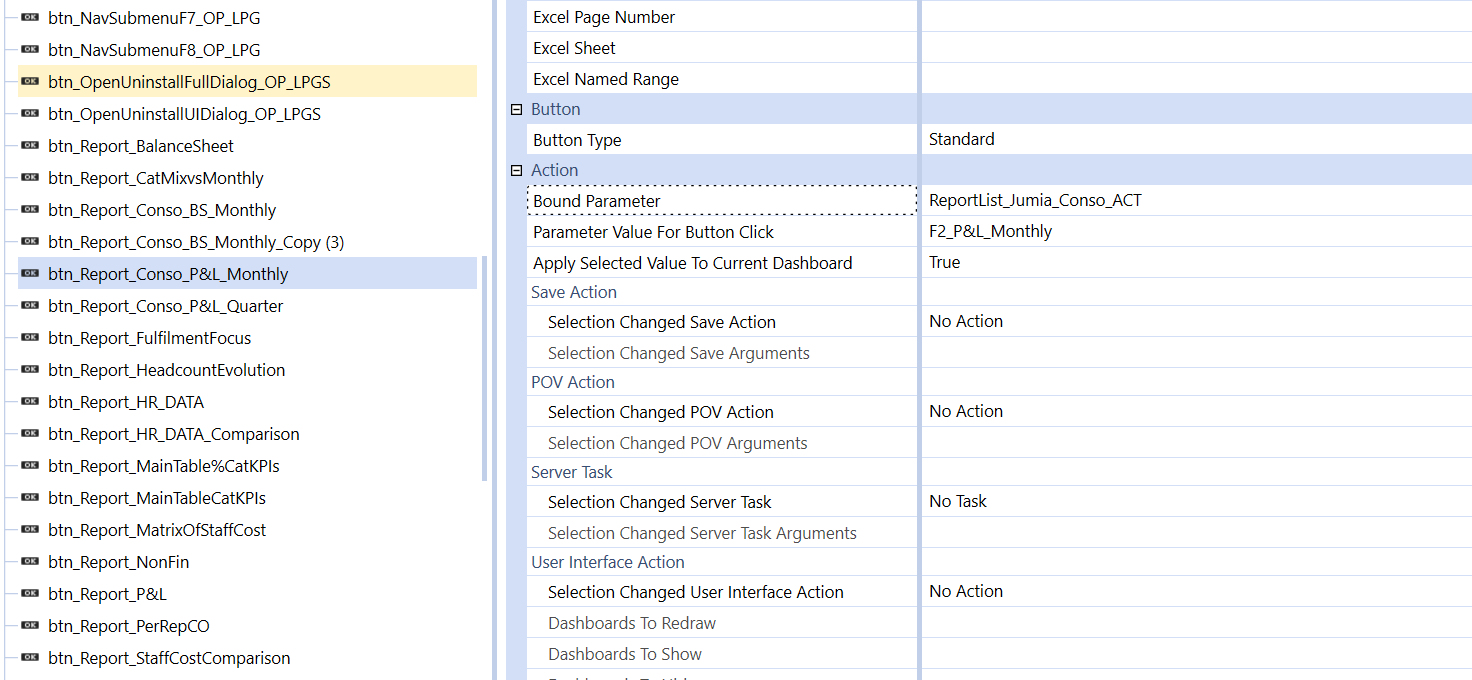This screenshot has height=680, width=1472.
Task: Collapse the Action property section
Action: [x=515, y=169]
